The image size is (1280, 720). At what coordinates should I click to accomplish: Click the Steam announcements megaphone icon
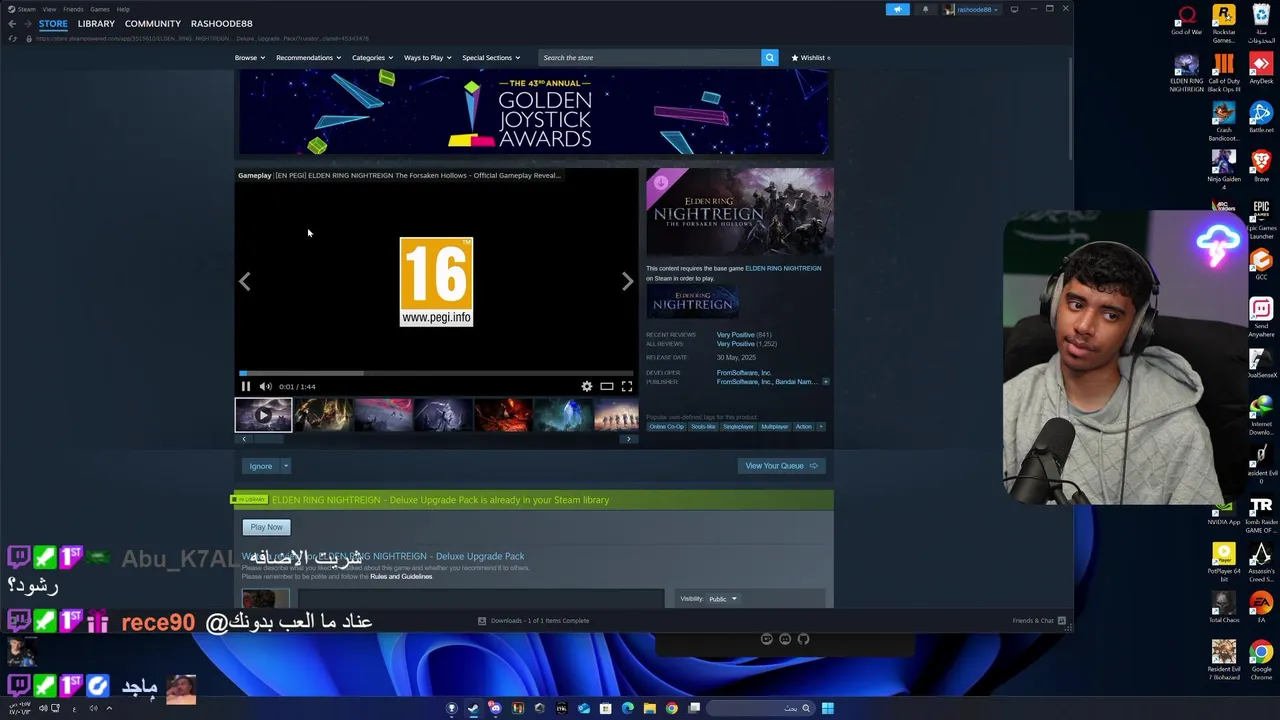(897, 9)
